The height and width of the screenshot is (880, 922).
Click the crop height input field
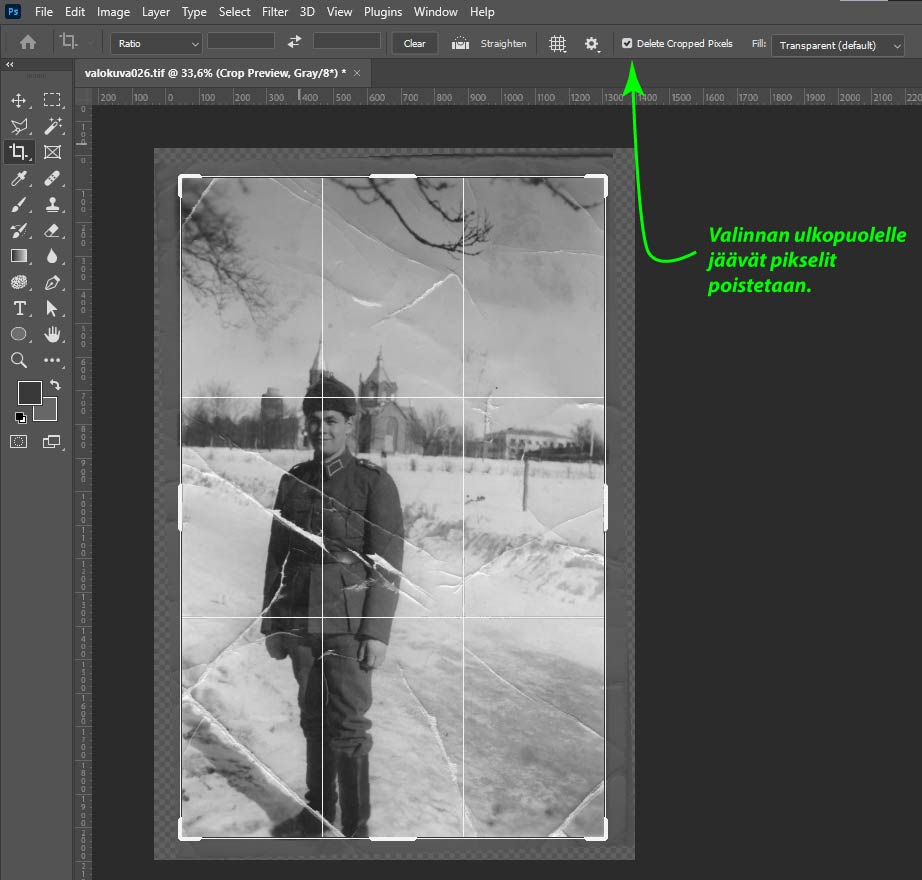347,41
